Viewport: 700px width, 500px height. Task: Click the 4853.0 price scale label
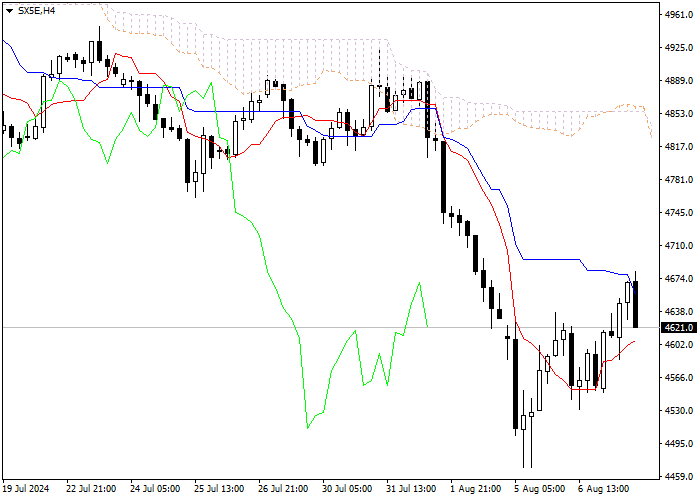(x=679, y=113)
